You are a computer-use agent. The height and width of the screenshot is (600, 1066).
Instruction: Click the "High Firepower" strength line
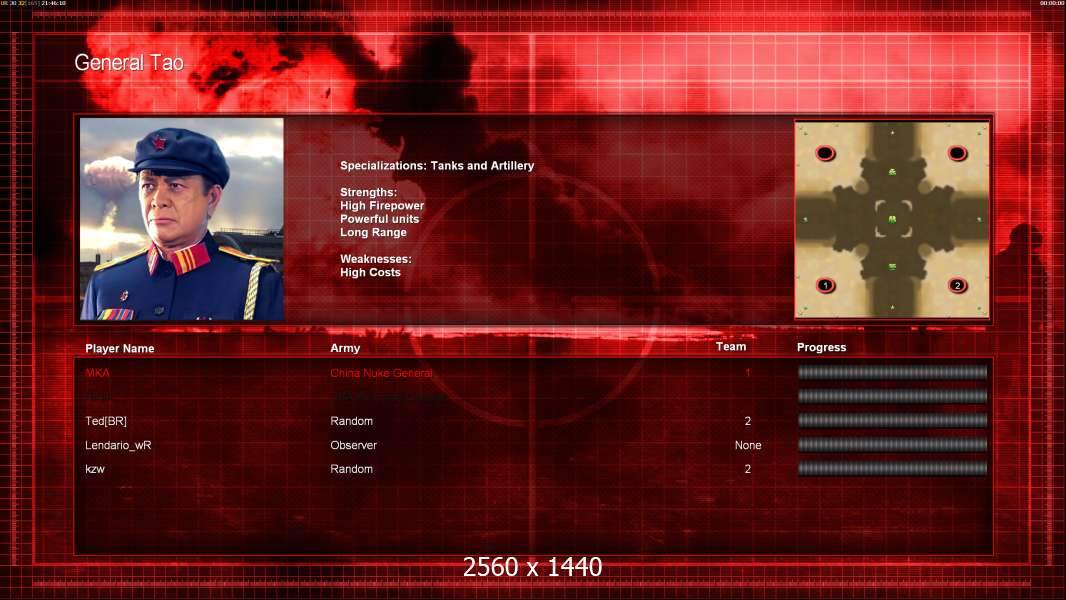click(x=382, y=206)
